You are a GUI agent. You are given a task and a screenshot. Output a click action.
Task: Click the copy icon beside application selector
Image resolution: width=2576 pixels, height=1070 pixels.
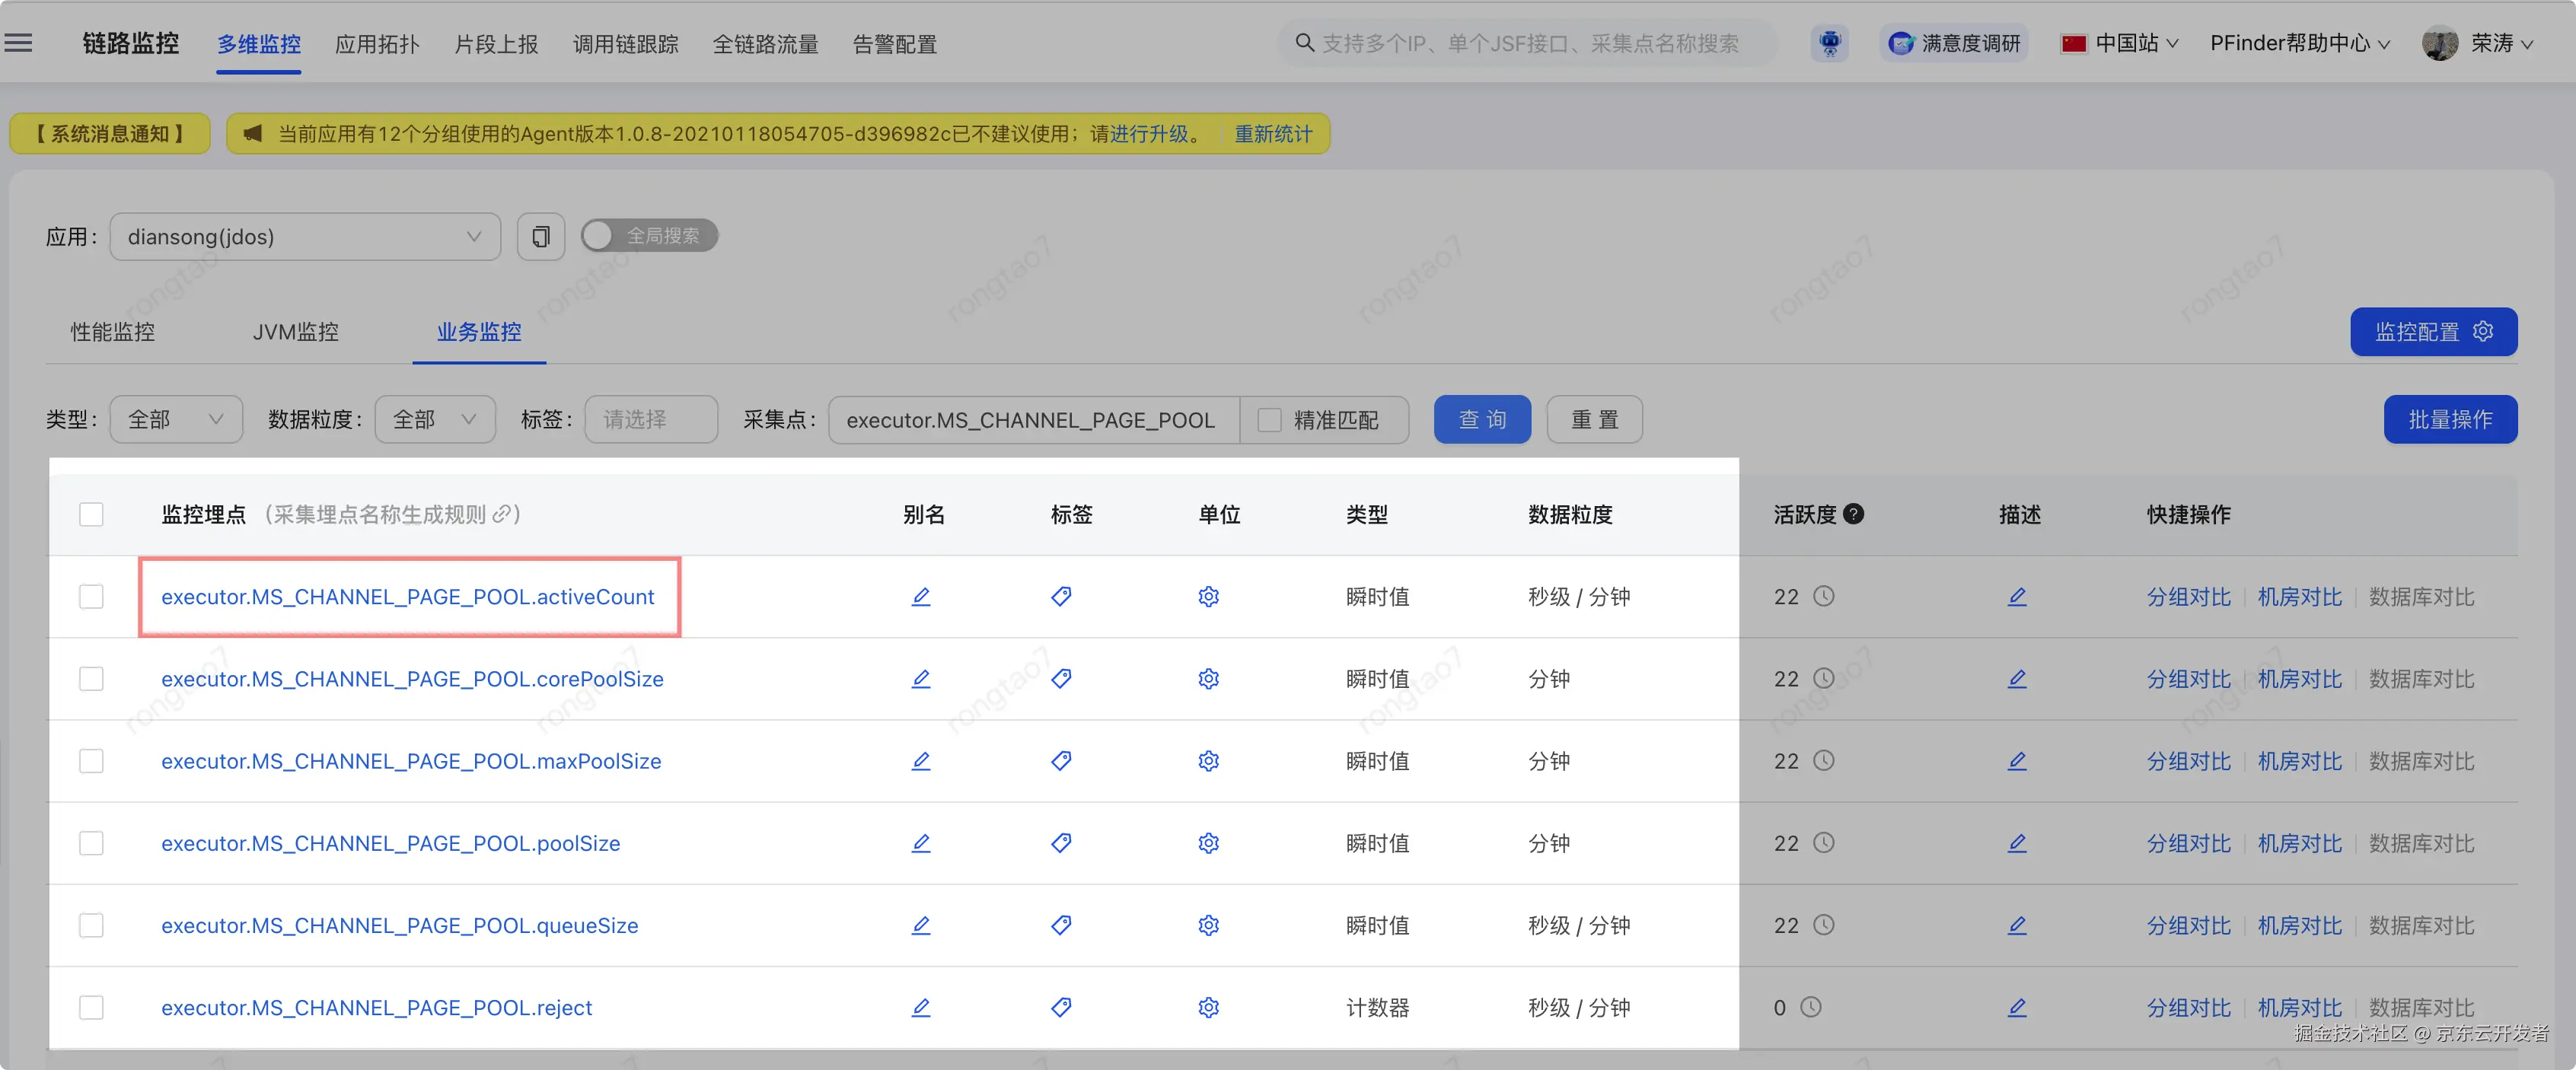click(x=540, y=237)
